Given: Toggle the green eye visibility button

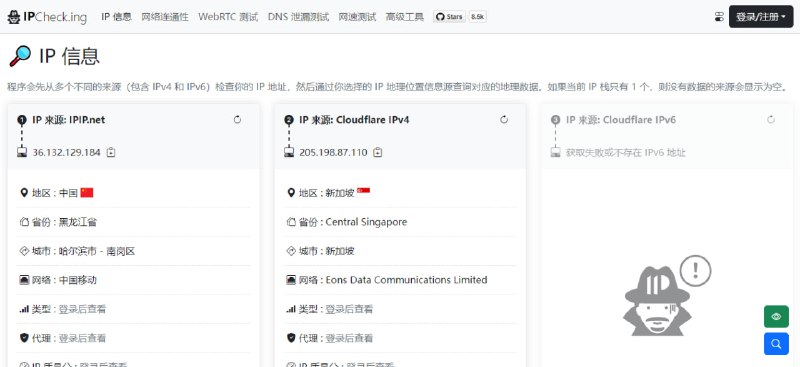Looking at the screenshot, I should pos(776,316).
